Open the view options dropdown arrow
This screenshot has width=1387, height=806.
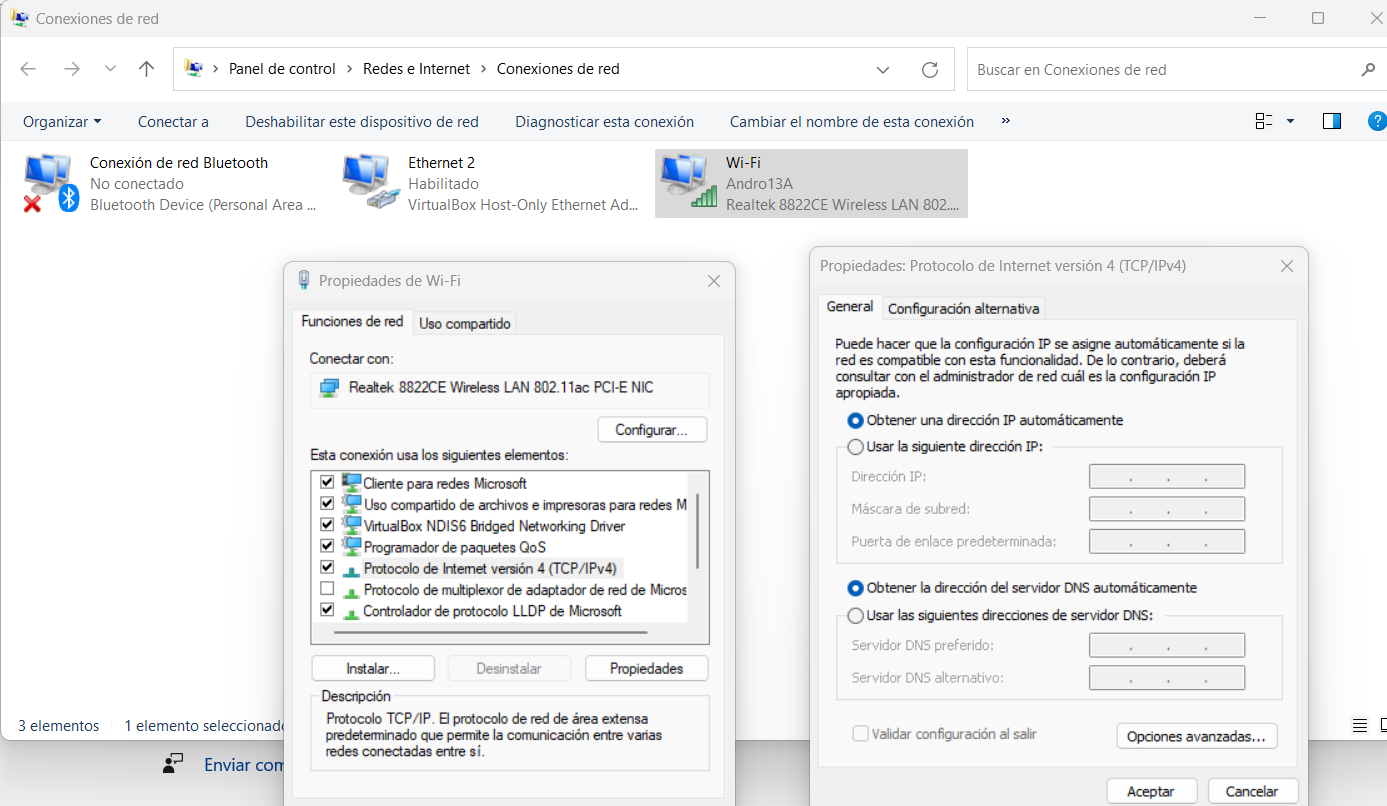pos(1290,121)
